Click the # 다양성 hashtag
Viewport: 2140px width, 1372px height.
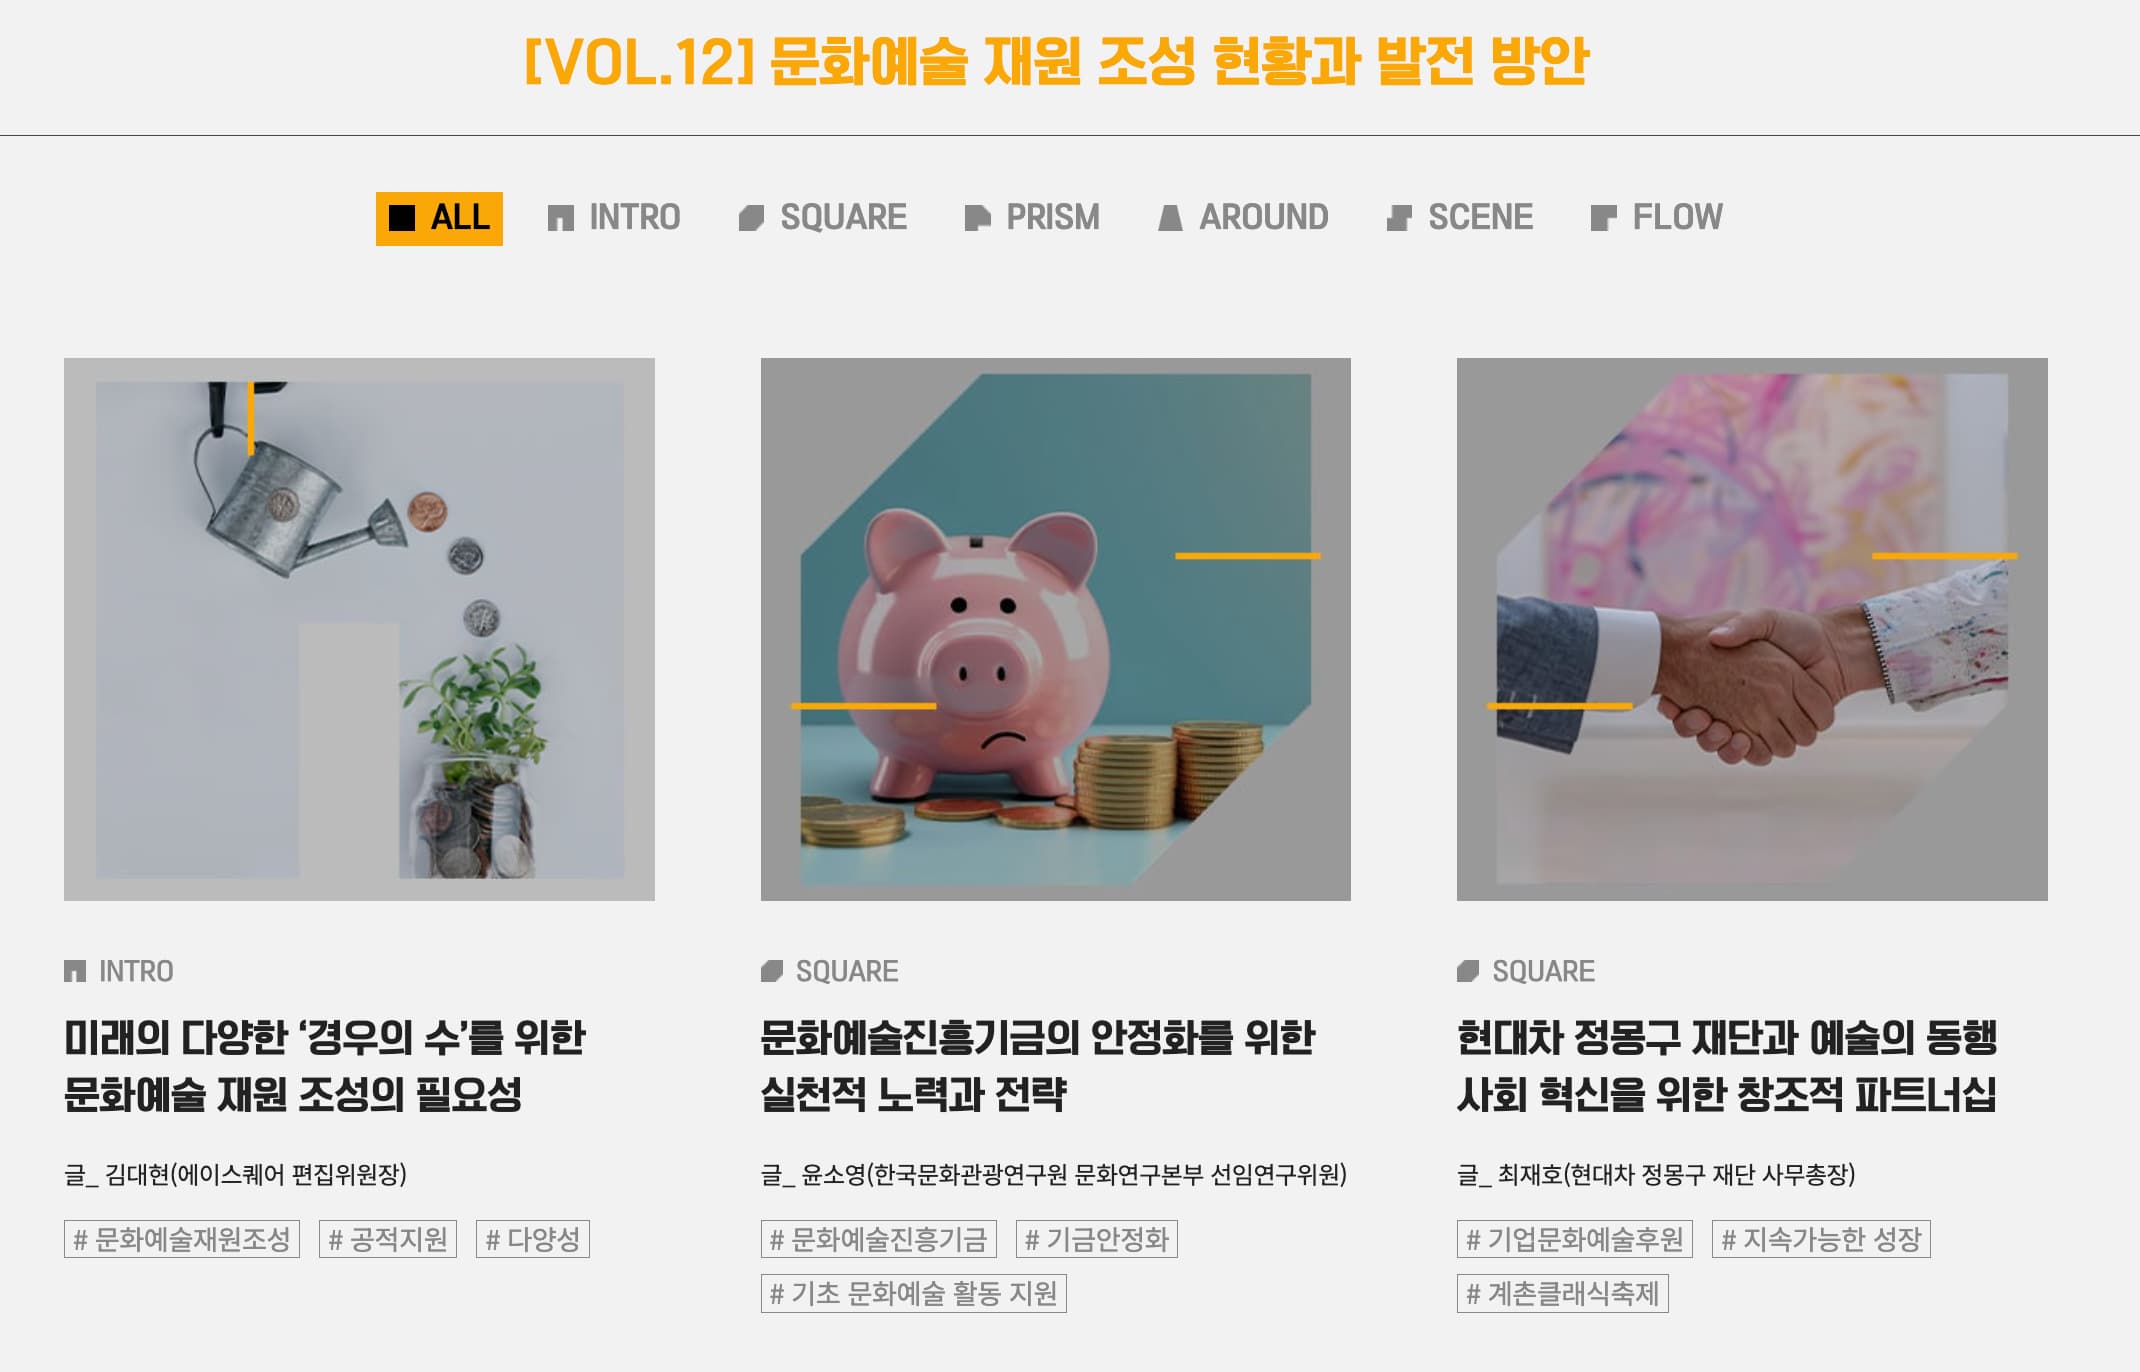tap(533, 1239)
